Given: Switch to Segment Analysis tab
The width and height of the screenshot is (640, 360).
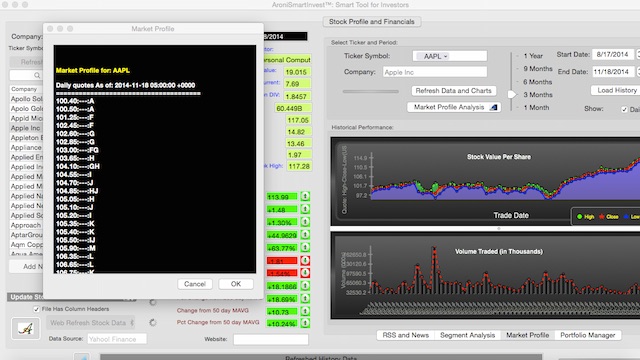Looking at the screenshot, I should pos(467,335).
